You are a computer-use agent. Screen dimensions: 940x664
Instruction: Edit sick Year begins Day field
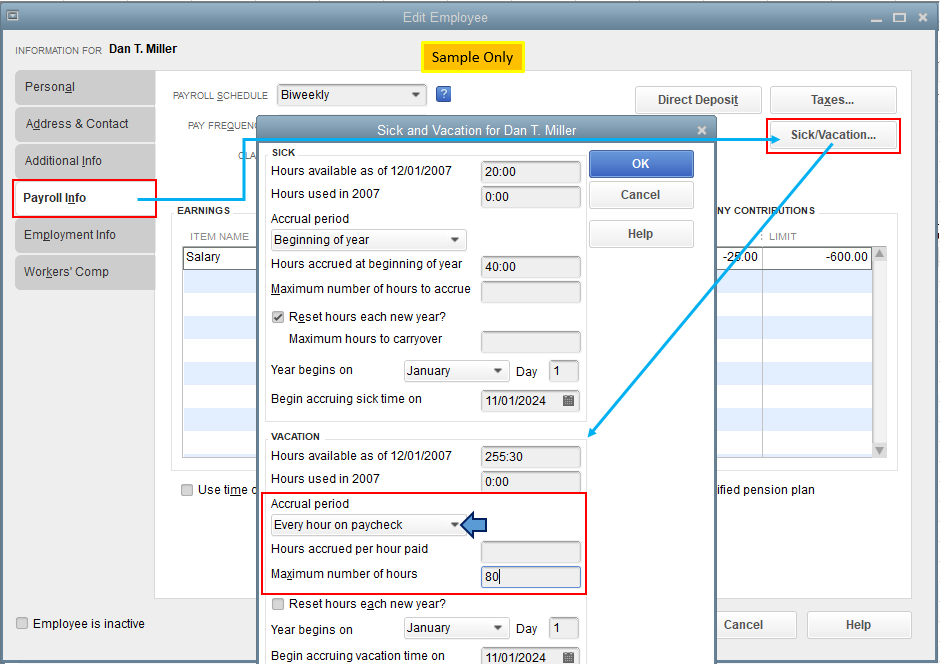(564, 371)
